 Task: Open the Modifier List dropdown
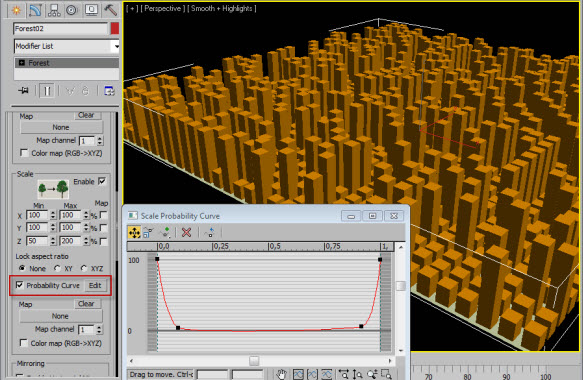click(x=116, y=46)
